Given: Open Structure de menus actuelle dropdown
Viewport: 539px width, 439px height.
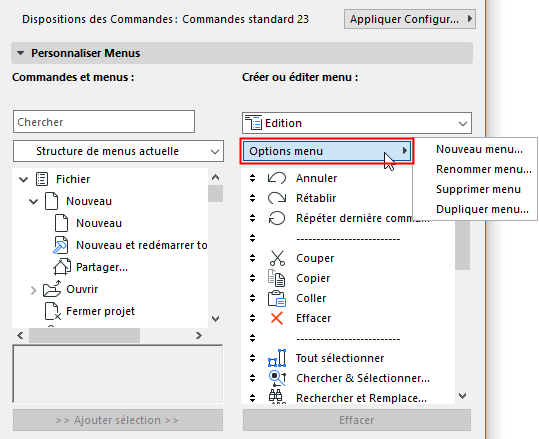Looking at the screenshot, I should coord(118,151).
